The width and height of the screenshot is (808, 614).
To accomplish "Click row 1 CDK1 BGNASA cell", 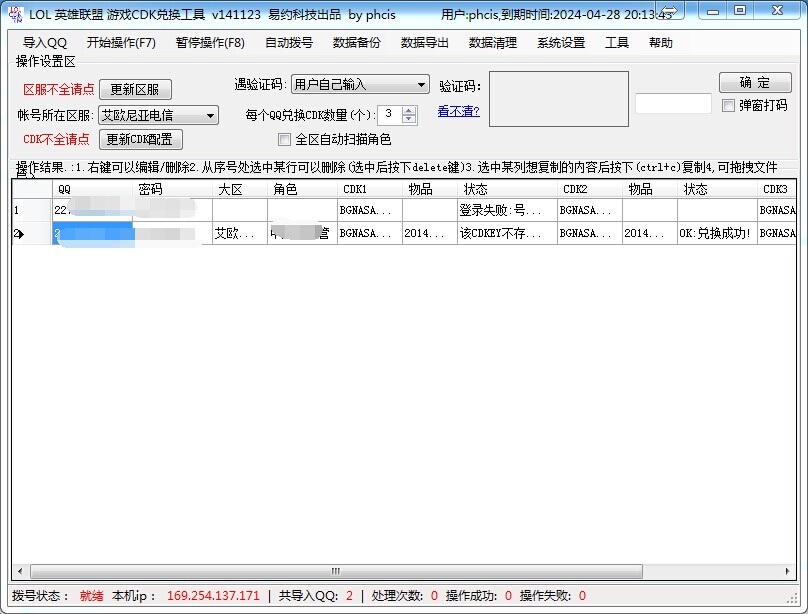I will tap(369, 210).
